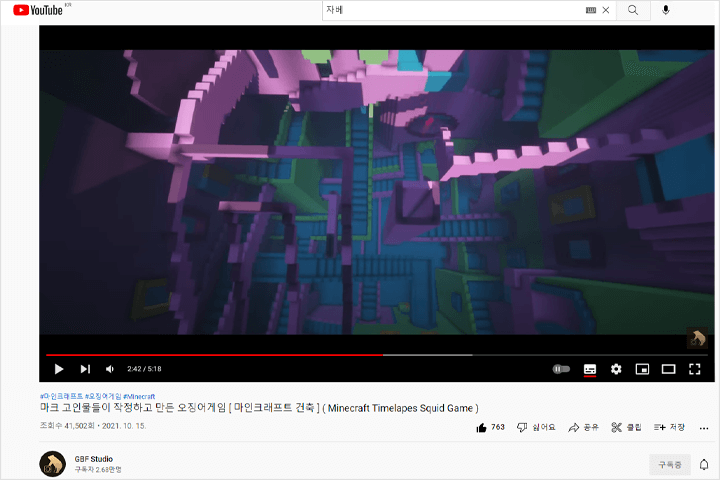Open the on-screen keyboard icon
The height and width of the screenshot is (480, 720).
click(591, 10)
